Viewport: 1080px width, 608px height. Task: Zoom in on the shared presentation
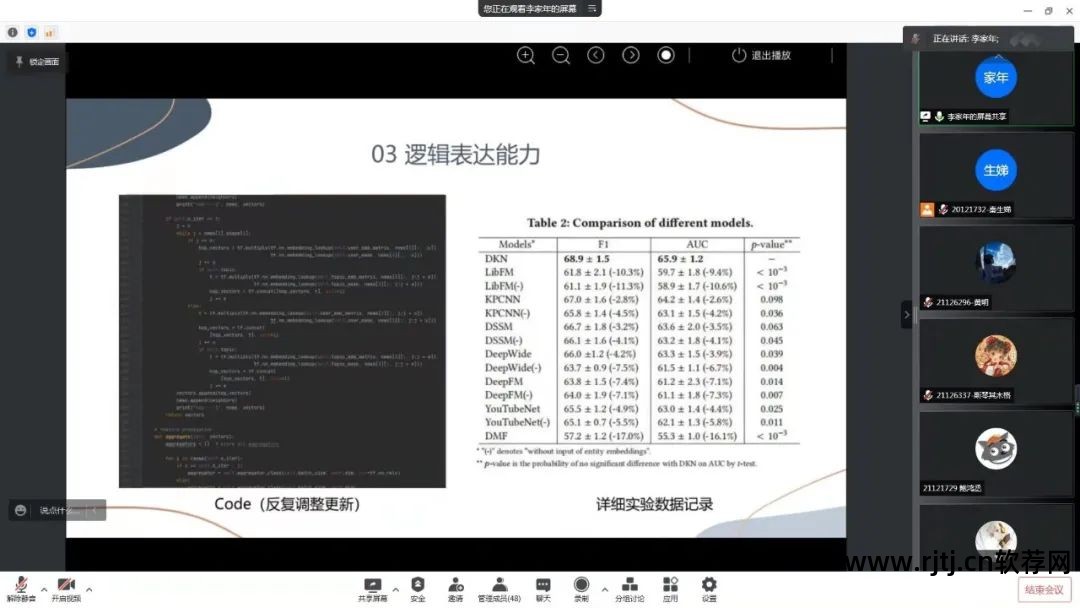point(526,56)
